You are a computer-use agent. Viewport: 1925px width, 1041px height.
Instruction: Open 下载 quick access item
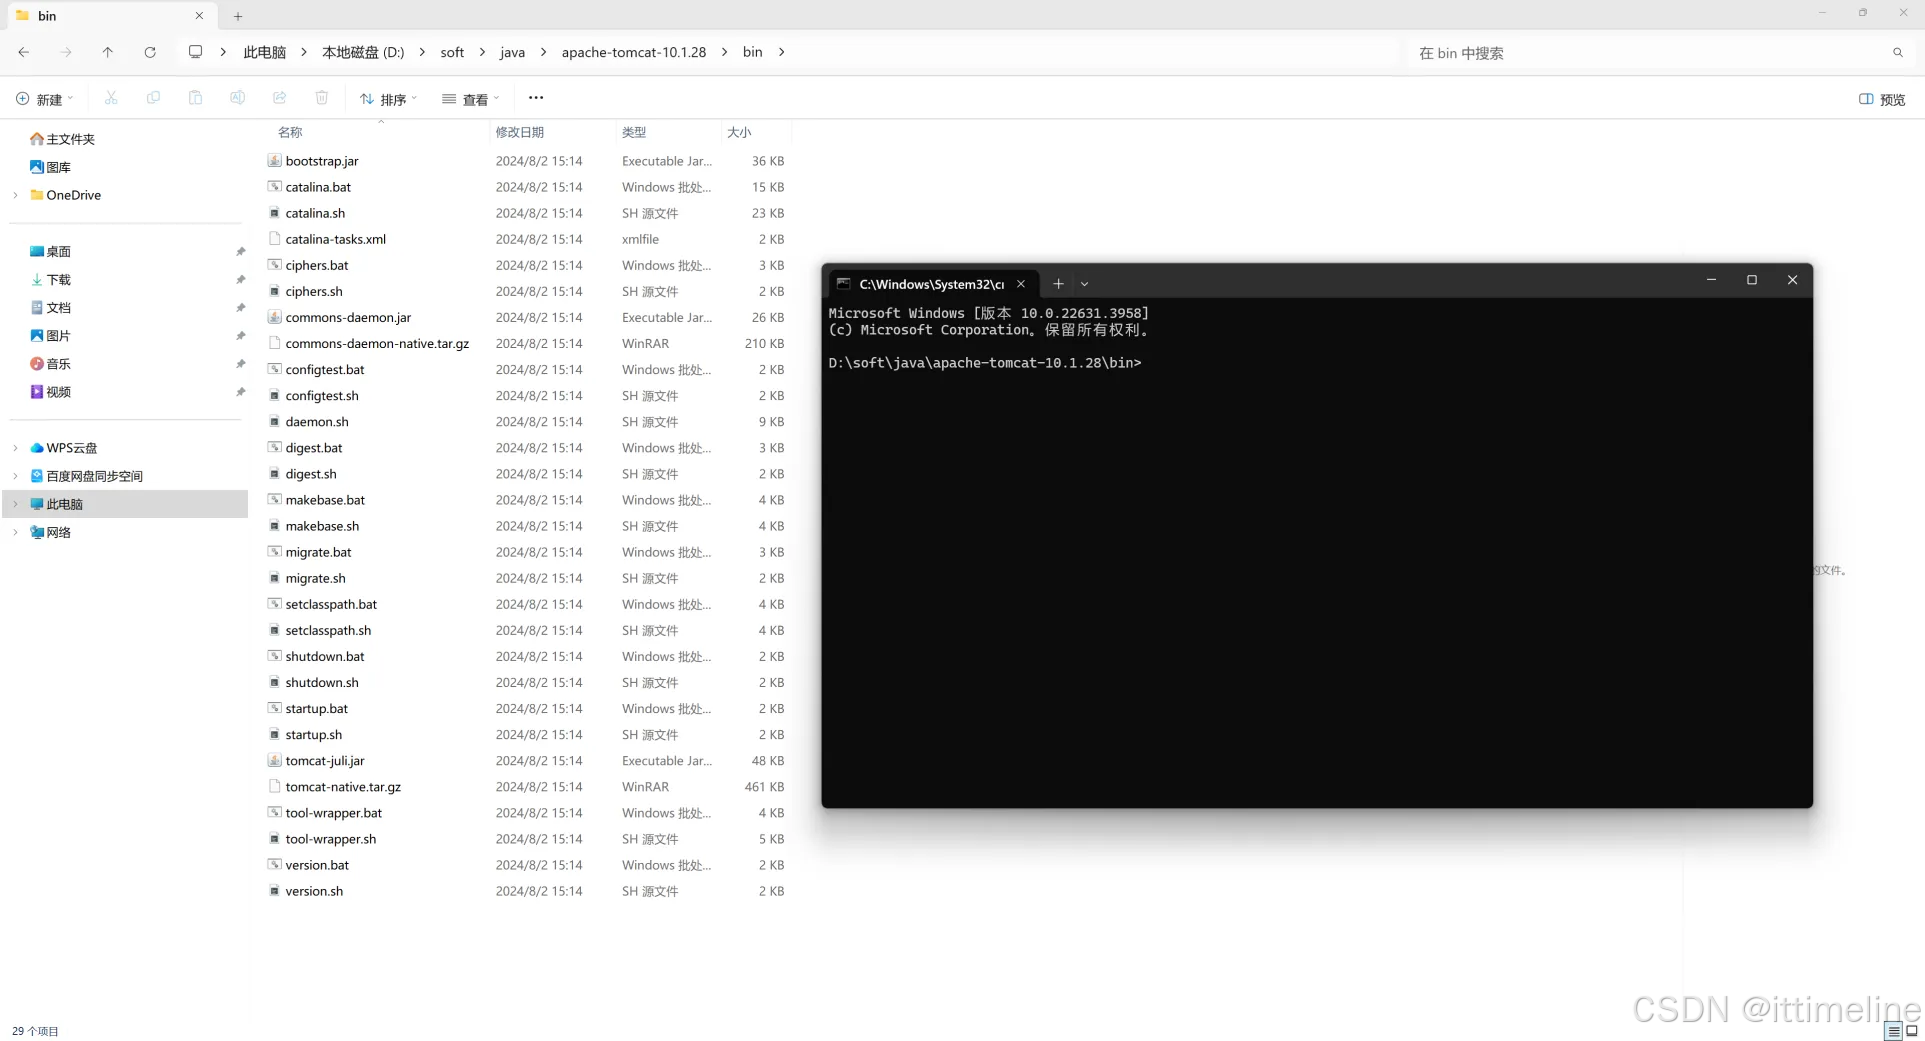[50, 280]
